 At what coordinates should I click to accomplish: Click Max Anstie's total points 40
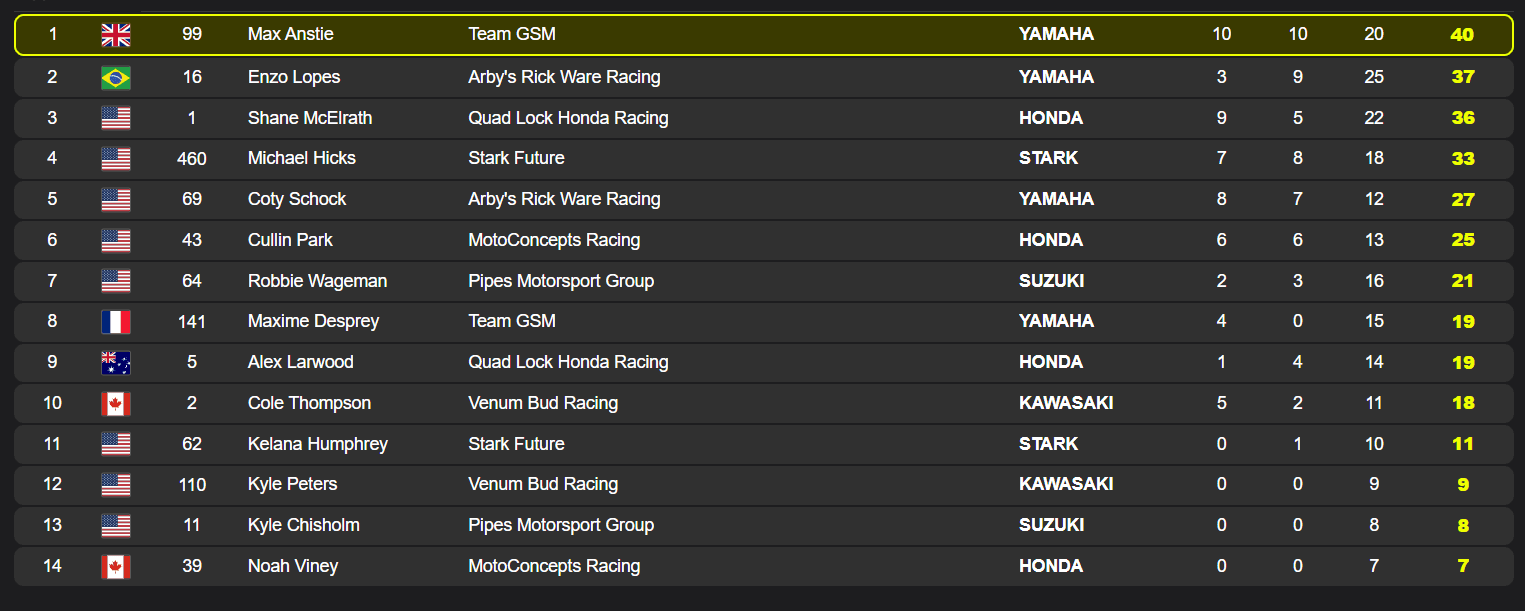tap(1462, 35)
